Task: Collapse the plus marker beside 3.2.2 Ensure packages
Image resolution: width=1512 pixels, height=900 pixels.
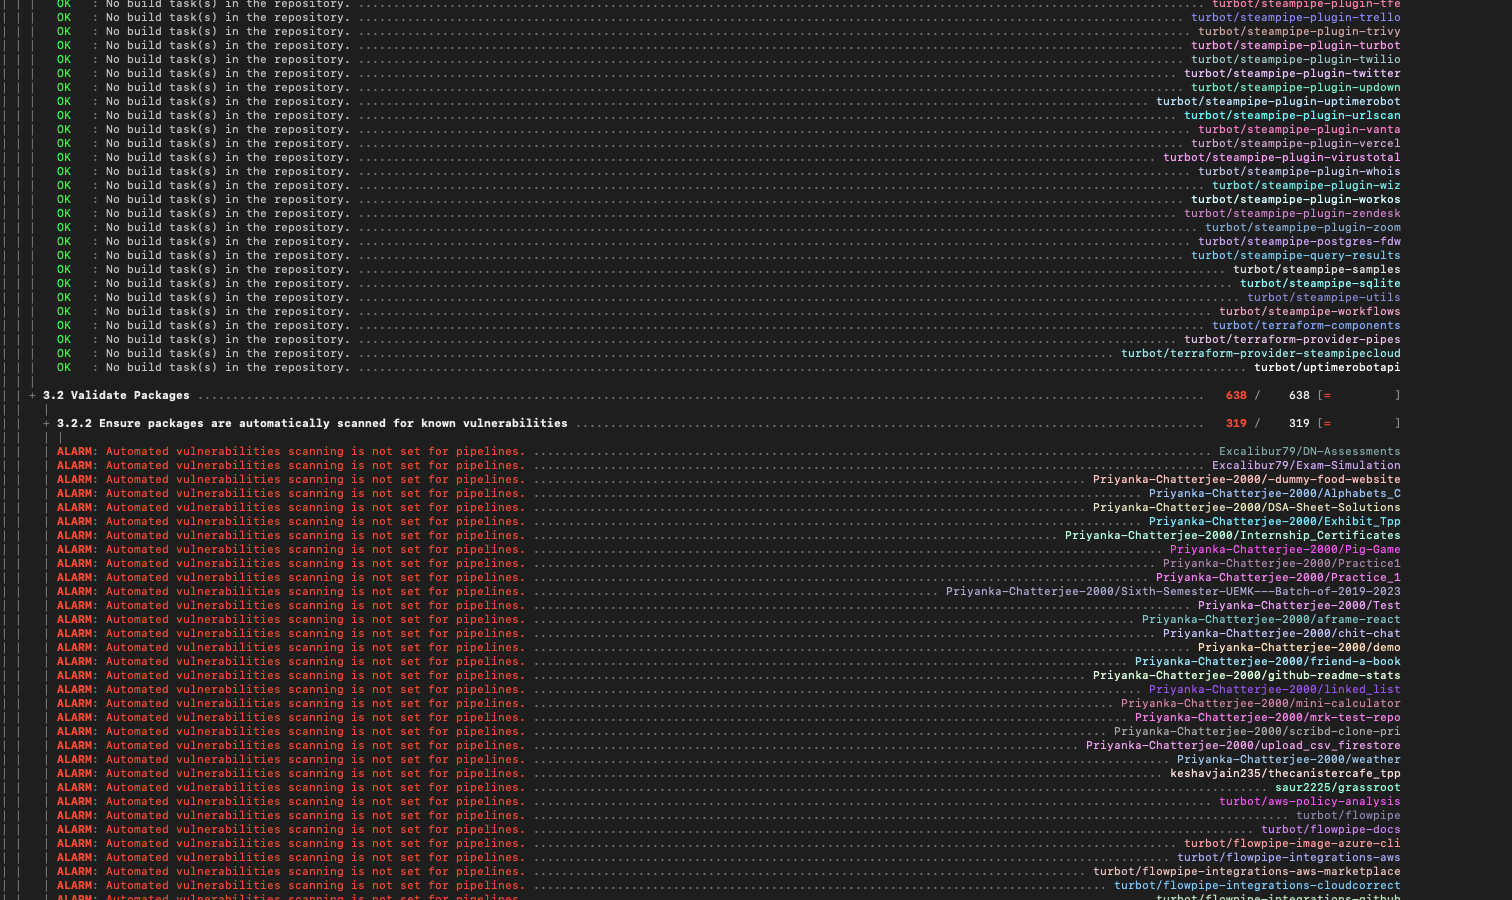Action: pos(46,424)
